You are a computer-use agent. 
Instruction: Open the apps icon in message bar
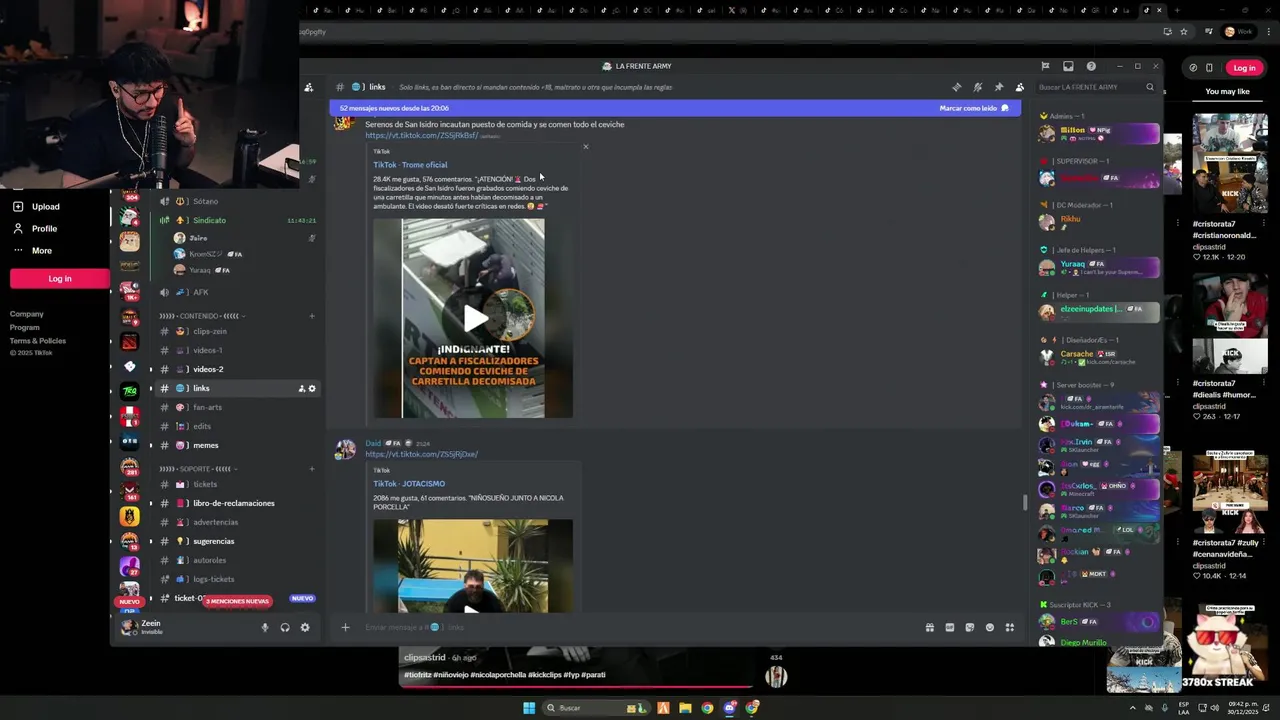[x=1010, y=627]
